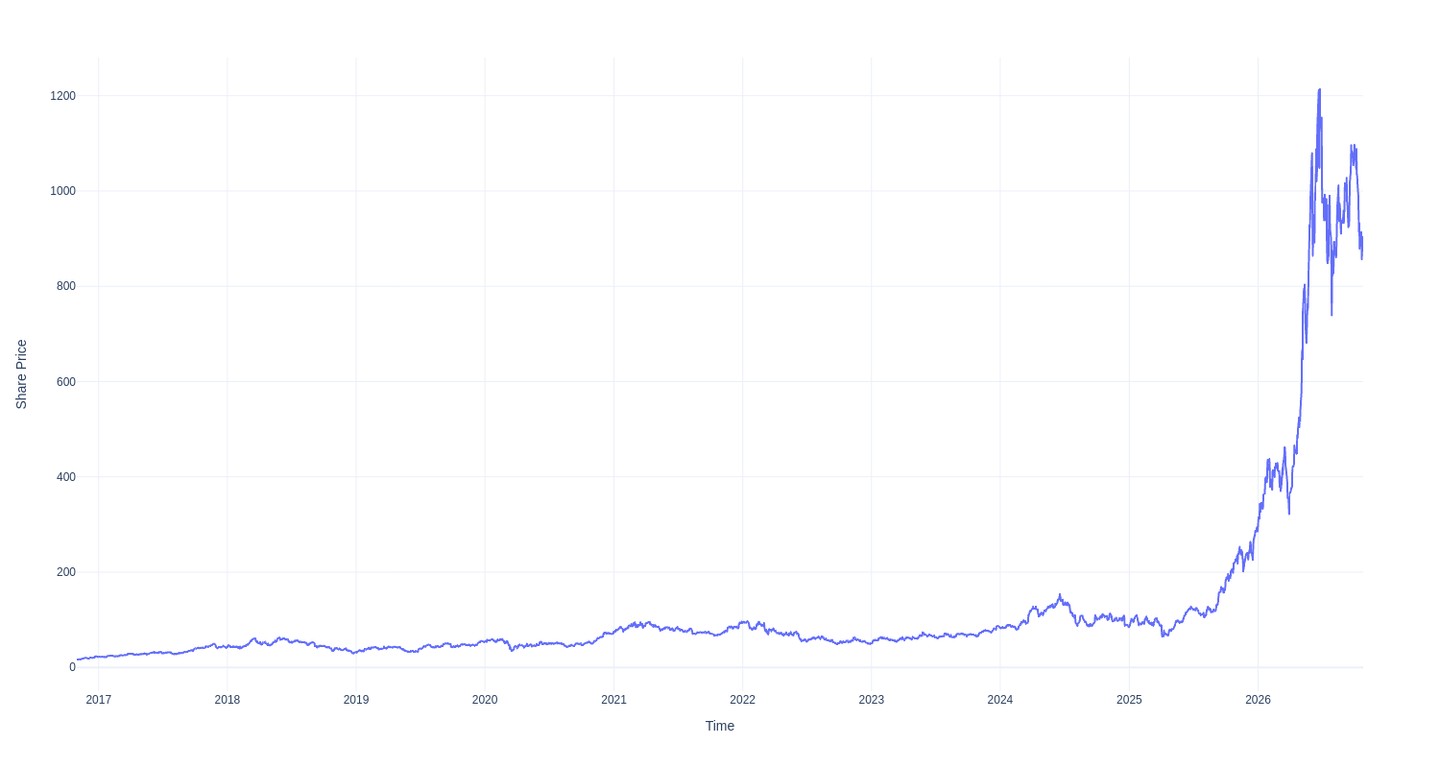Click the "Share Price" y-axis title
The width and height of the screenshot is (1440, 768).
[21, 374]
